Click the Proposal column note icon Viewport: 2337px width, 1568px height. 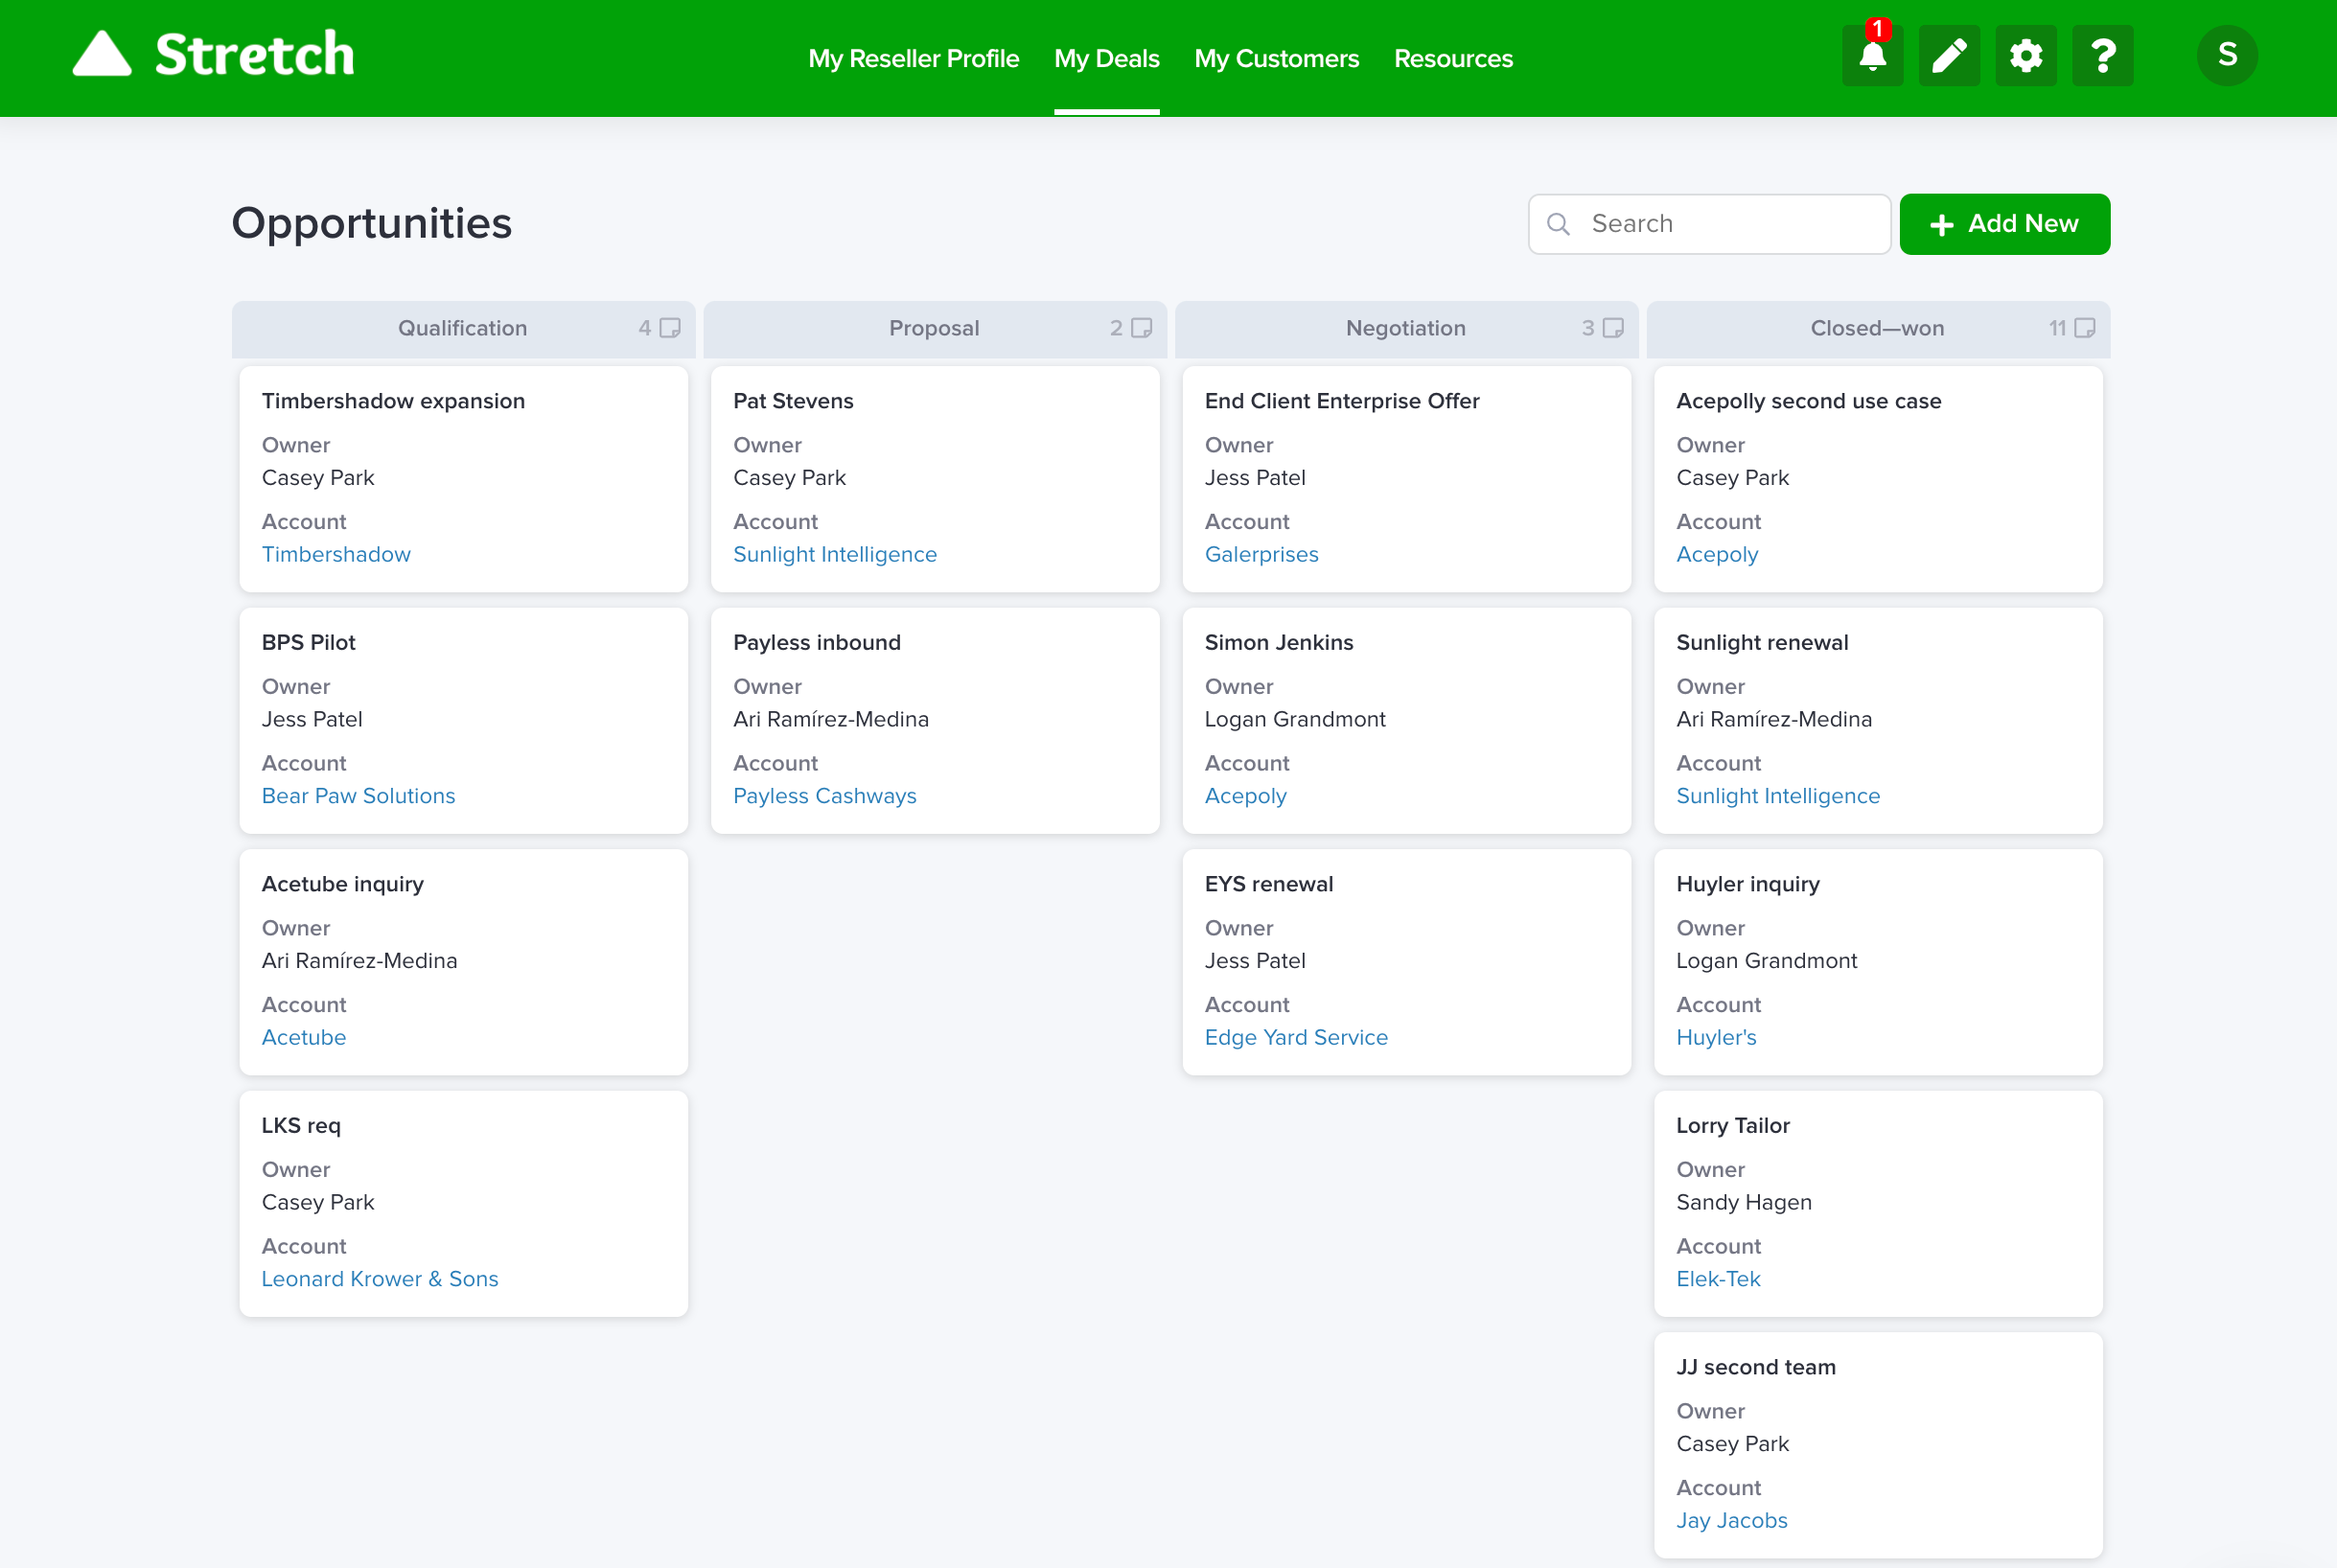pos(1141,328)
